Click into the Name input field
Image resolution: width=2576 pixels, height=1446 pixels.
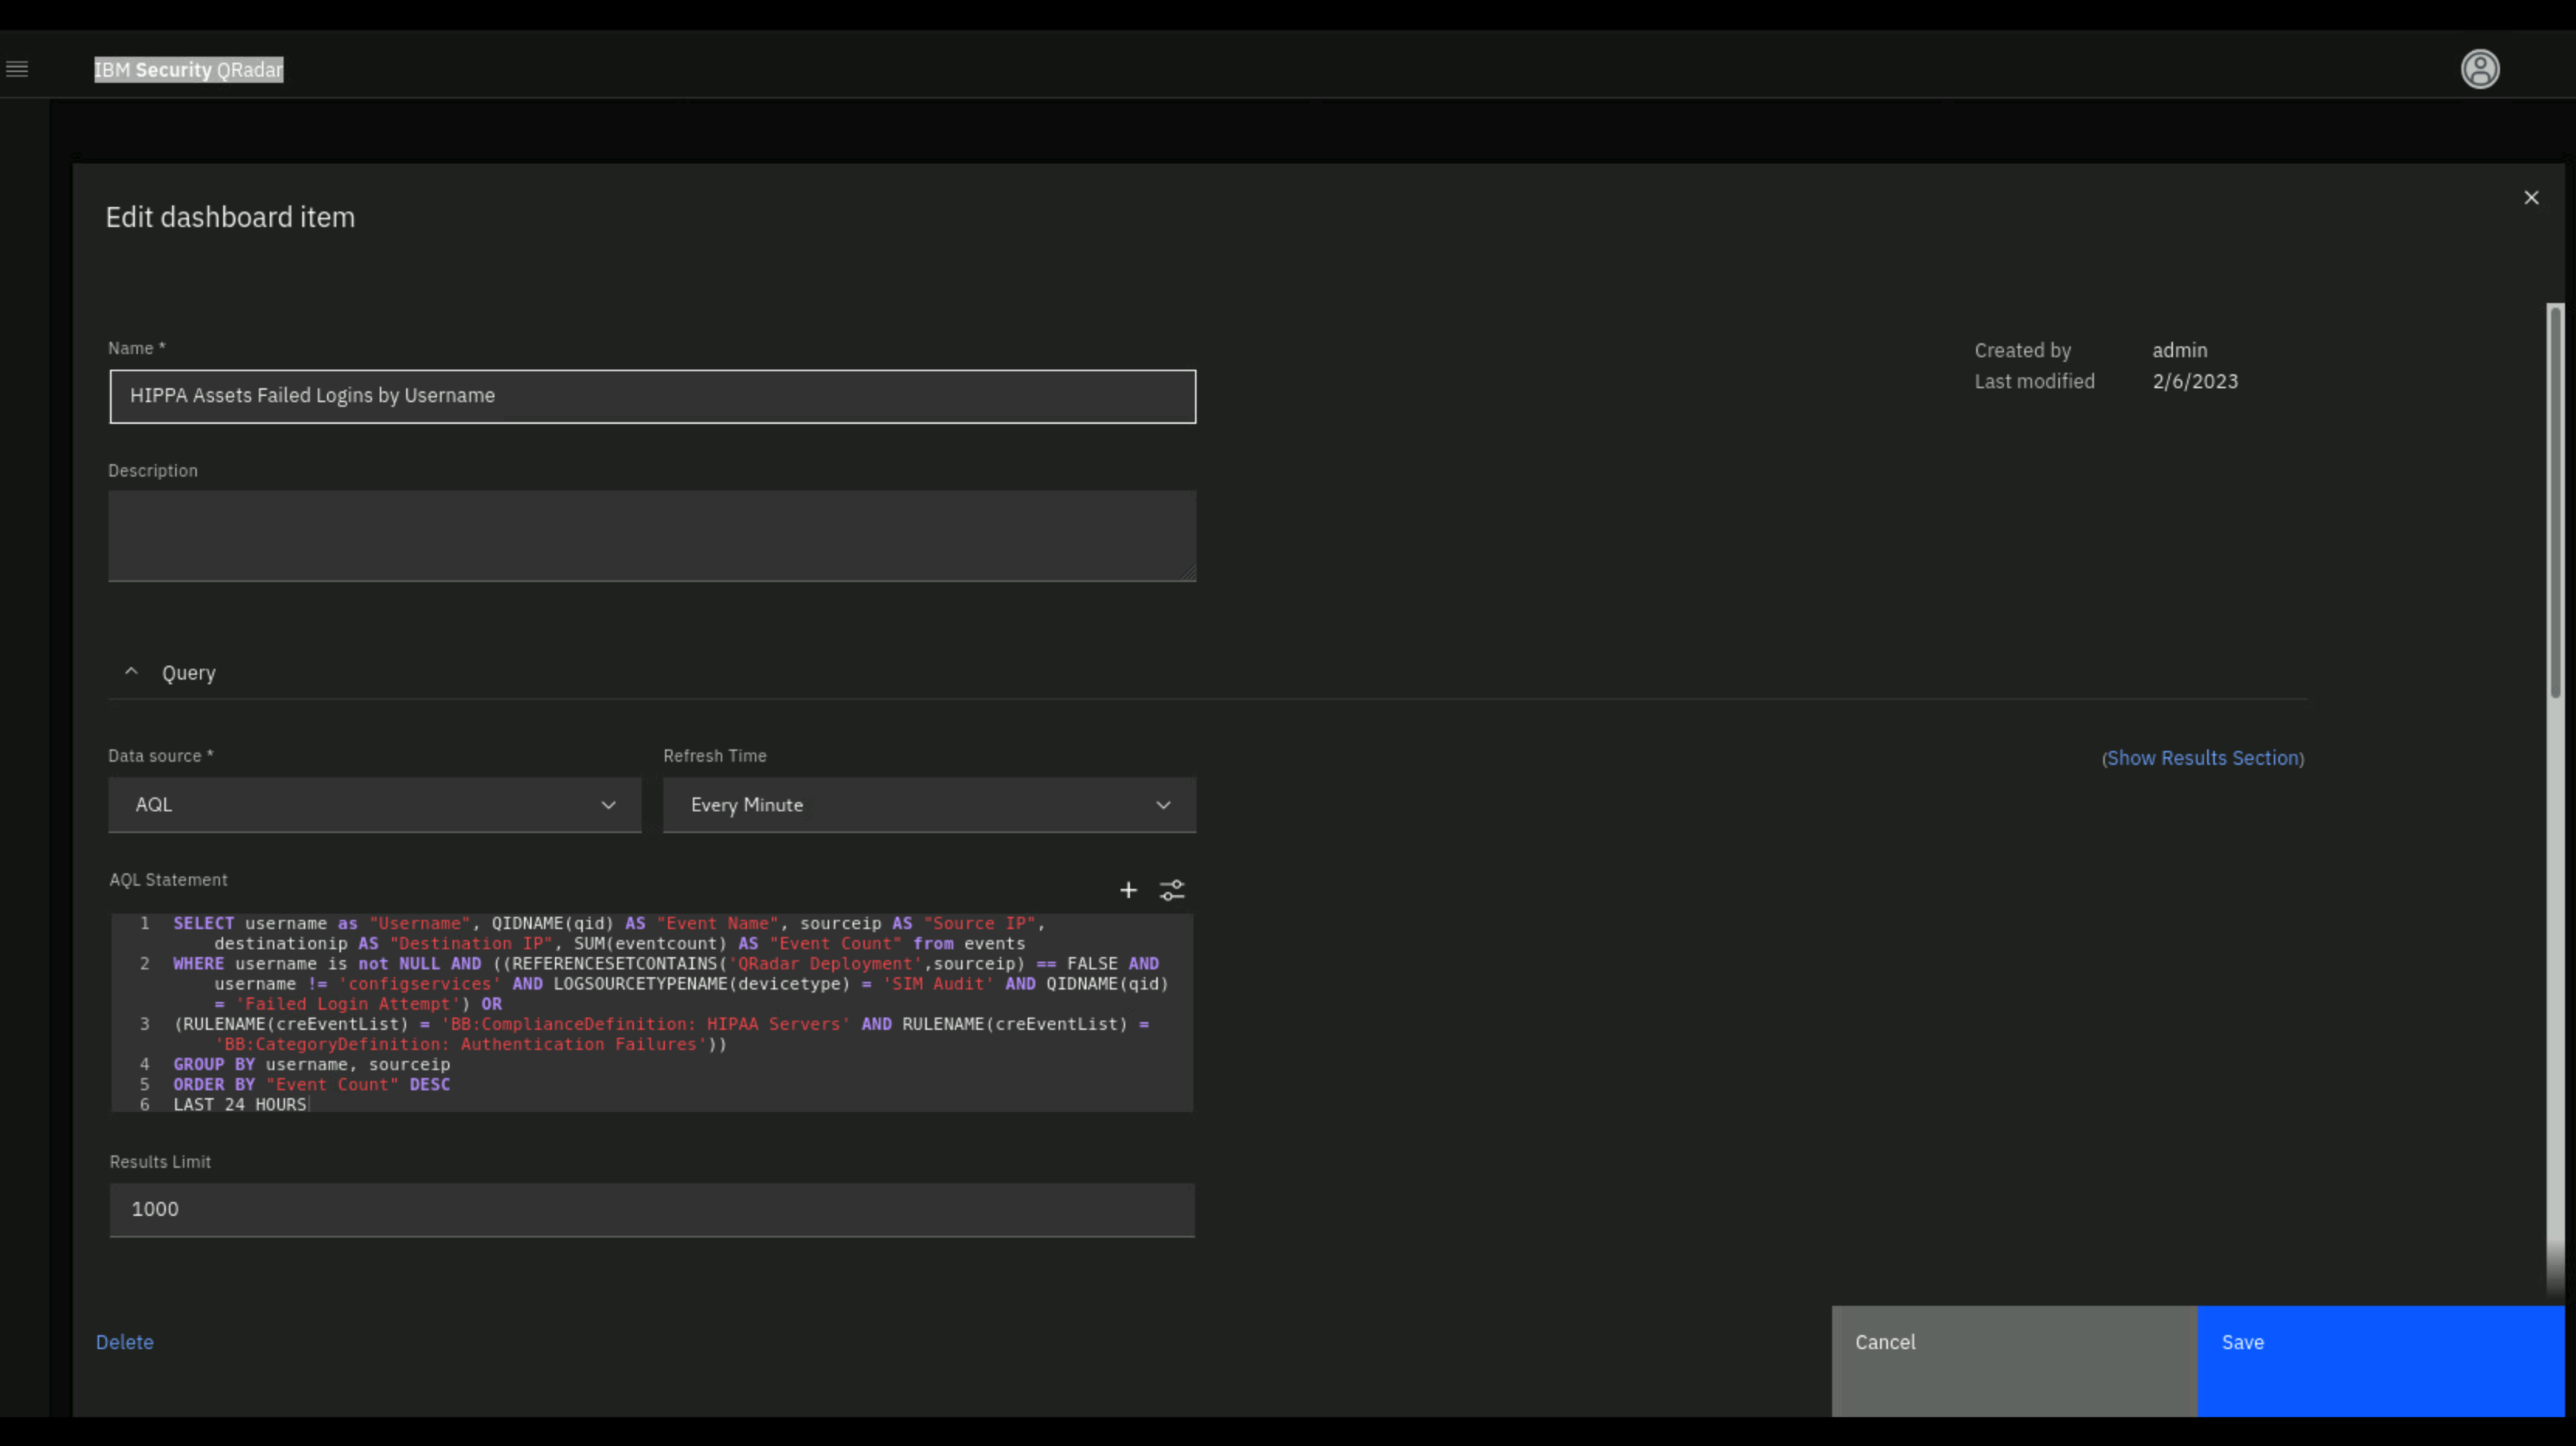(652, 396)
